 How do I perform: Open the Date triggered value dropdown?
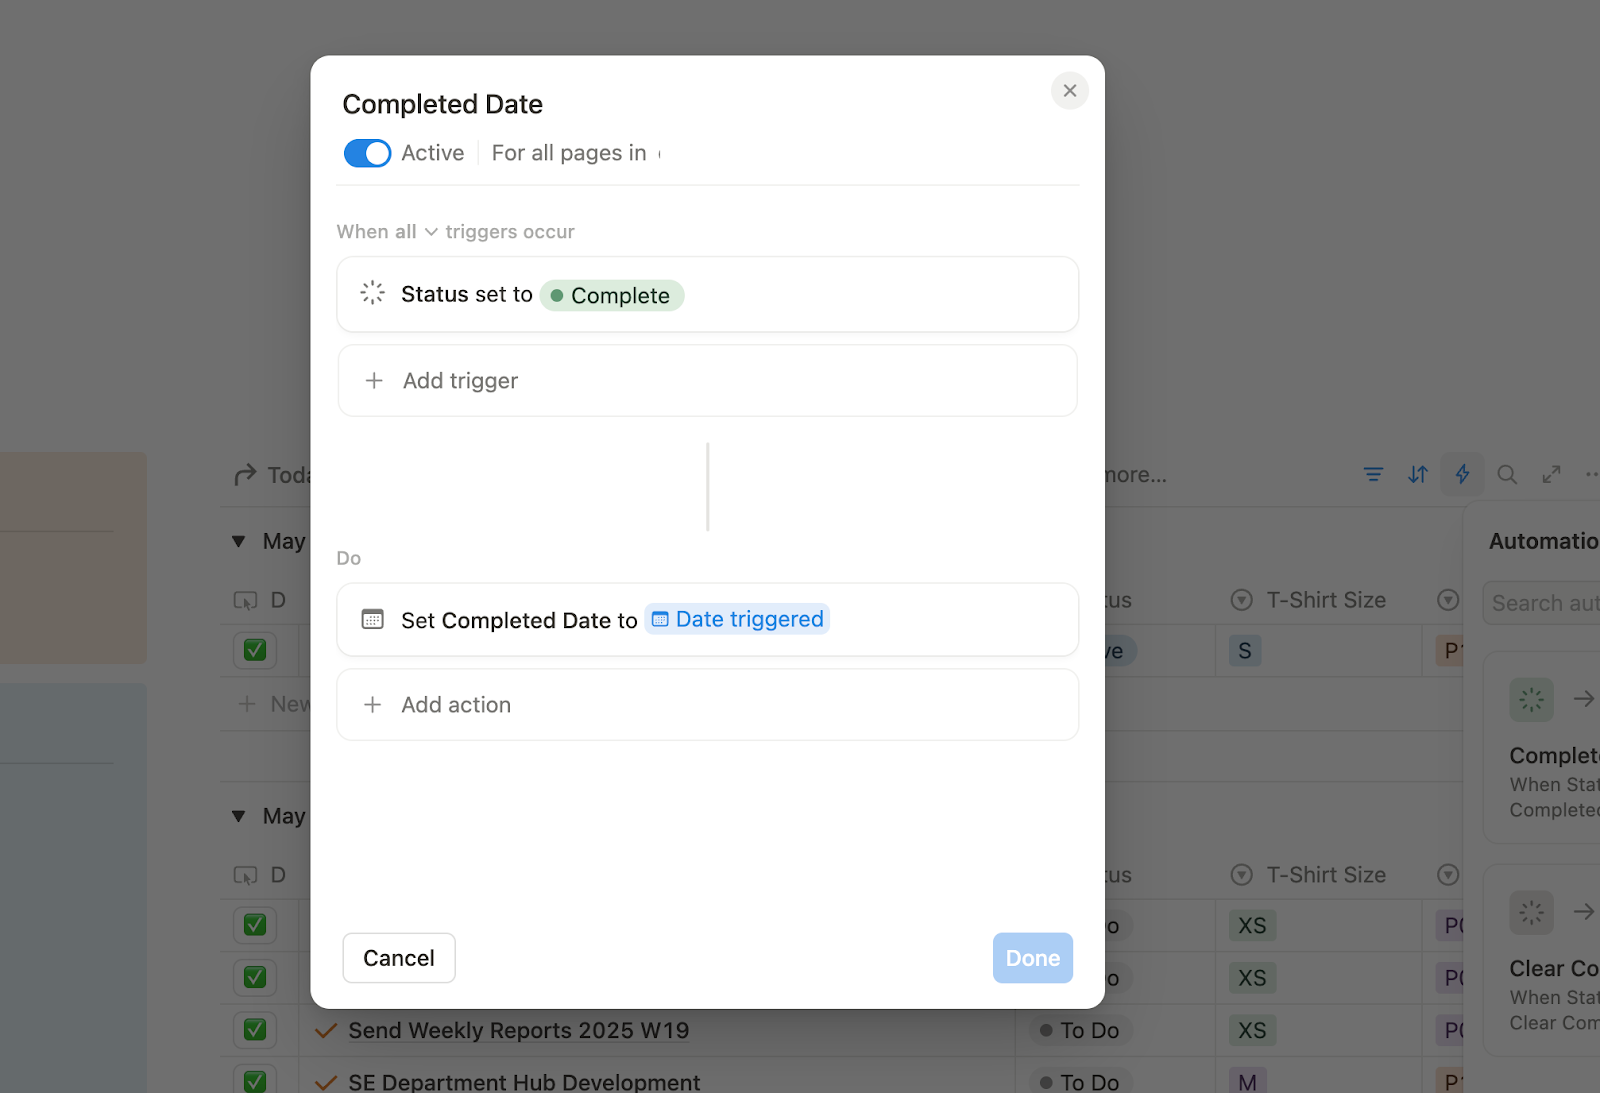(738, 620)
